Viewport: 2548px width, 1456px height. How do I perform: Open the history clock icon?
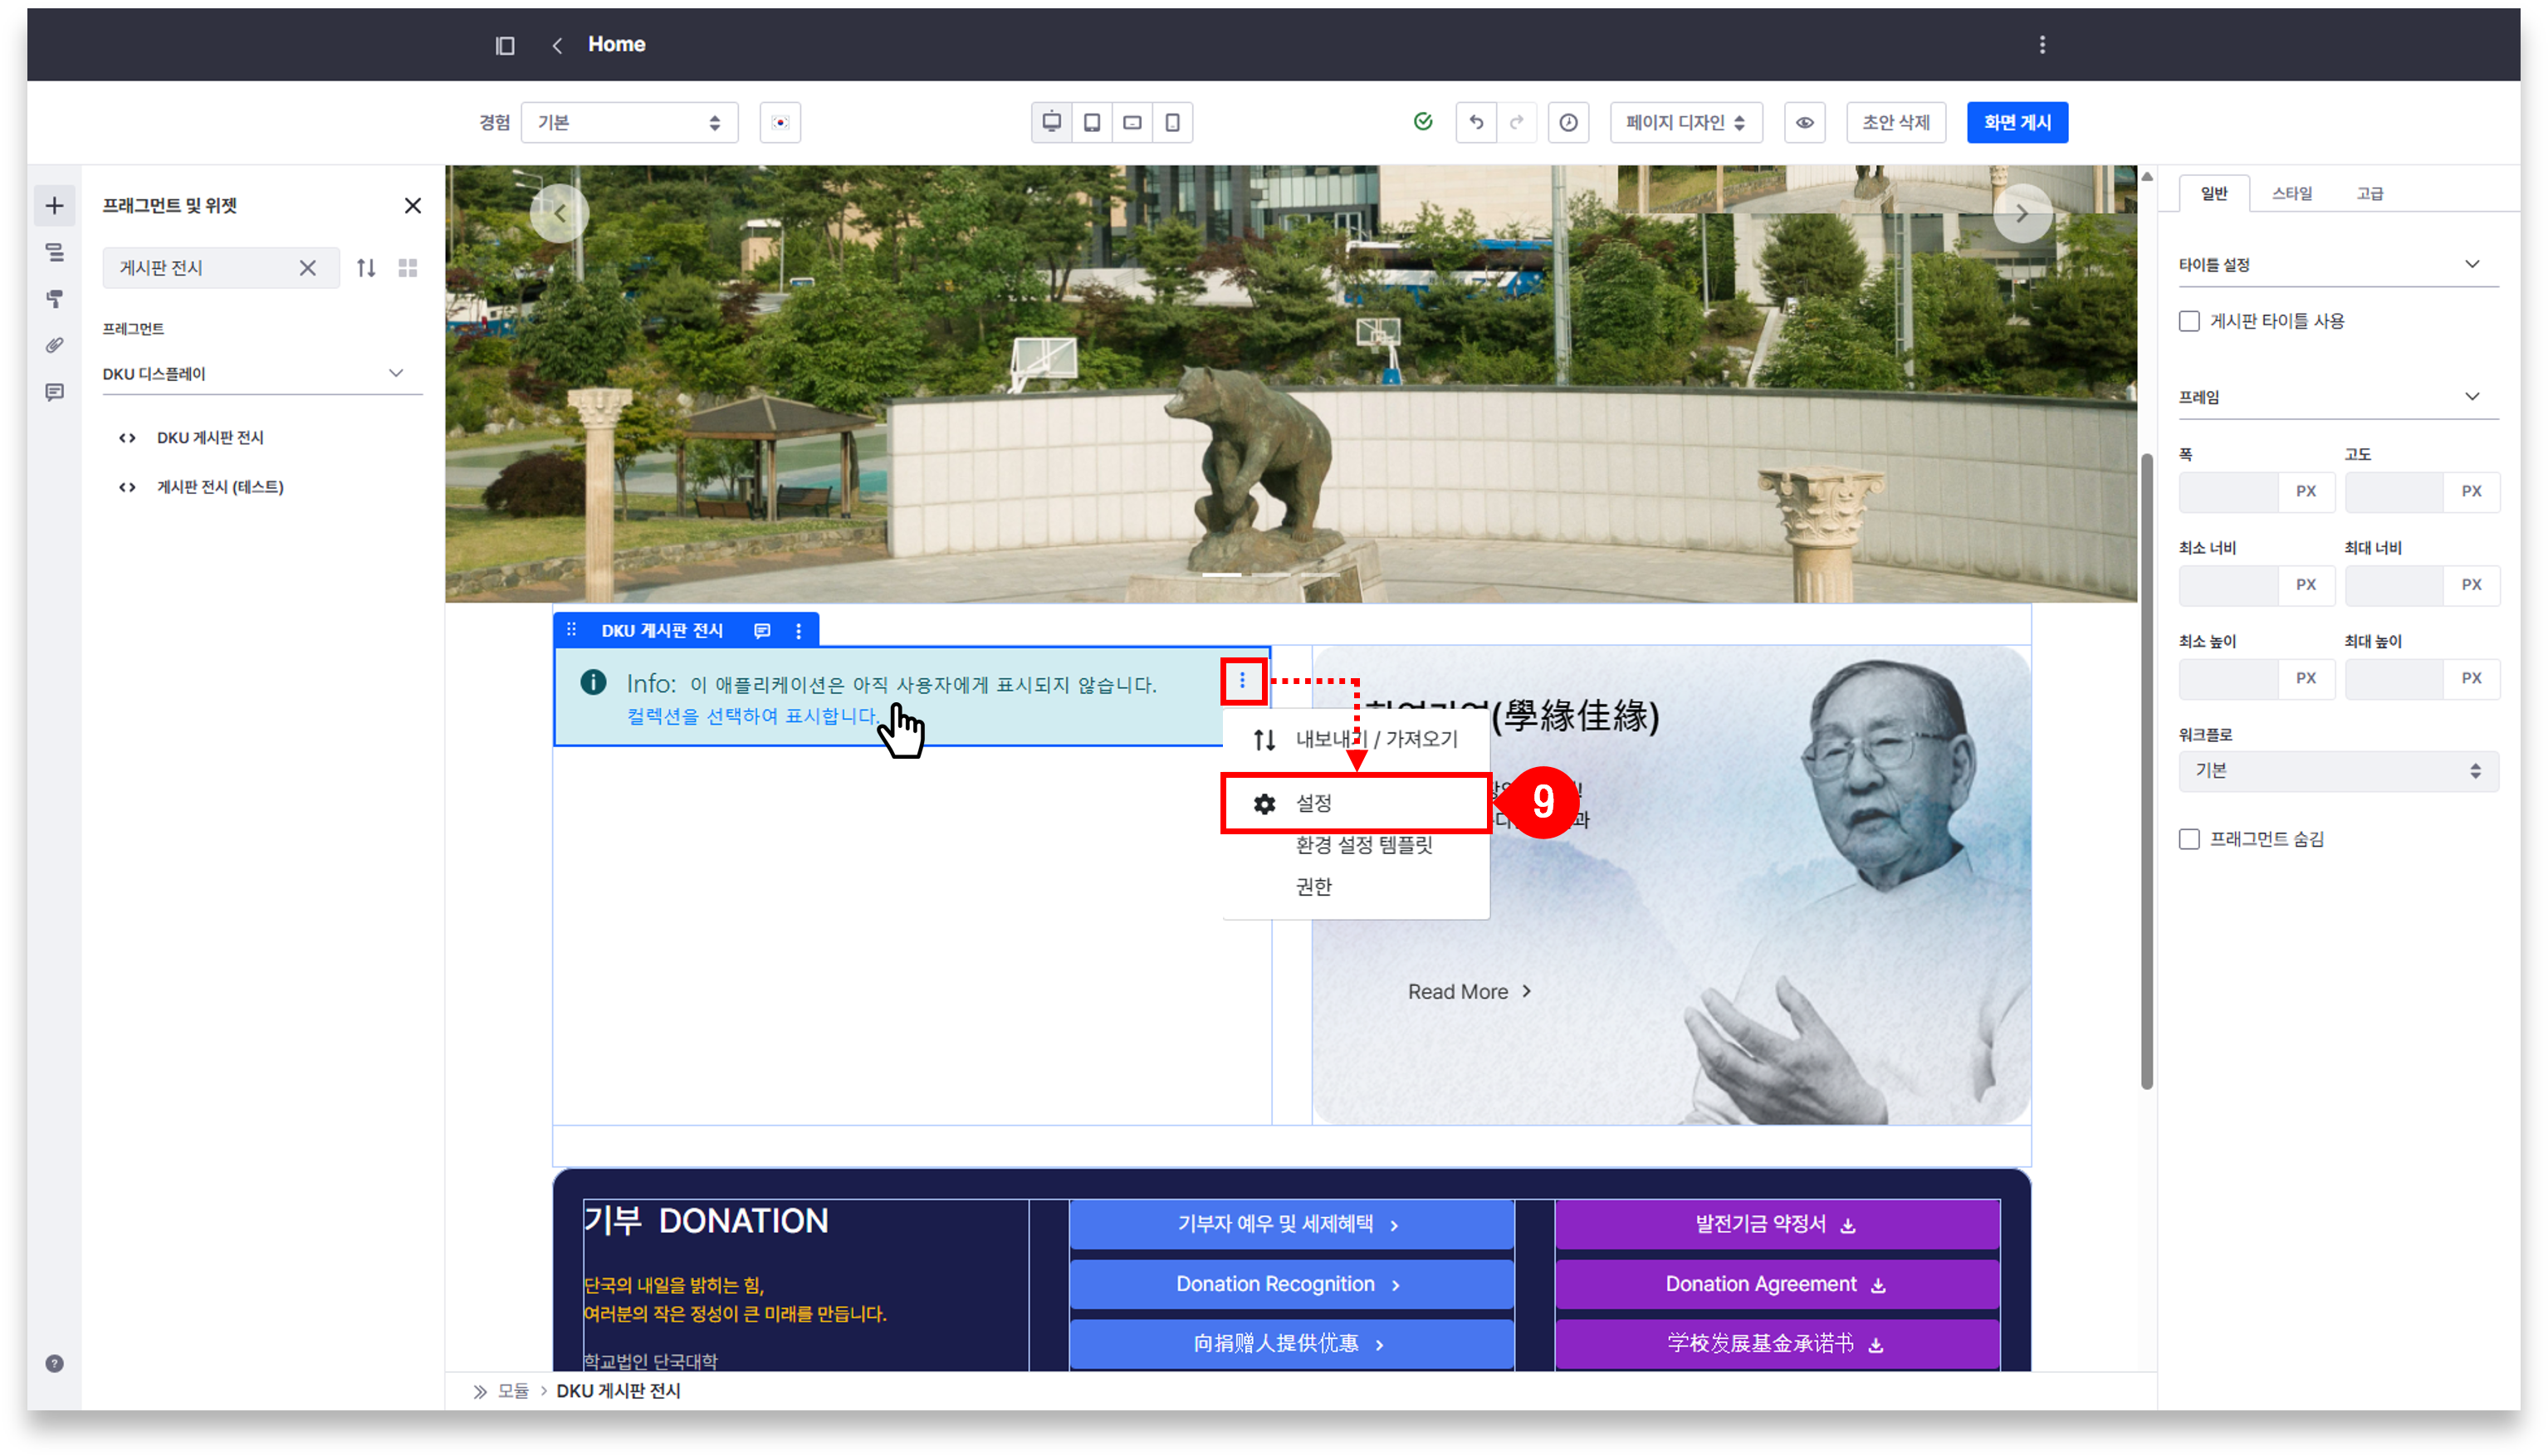pyautogui.click(x=1568, y=122)
